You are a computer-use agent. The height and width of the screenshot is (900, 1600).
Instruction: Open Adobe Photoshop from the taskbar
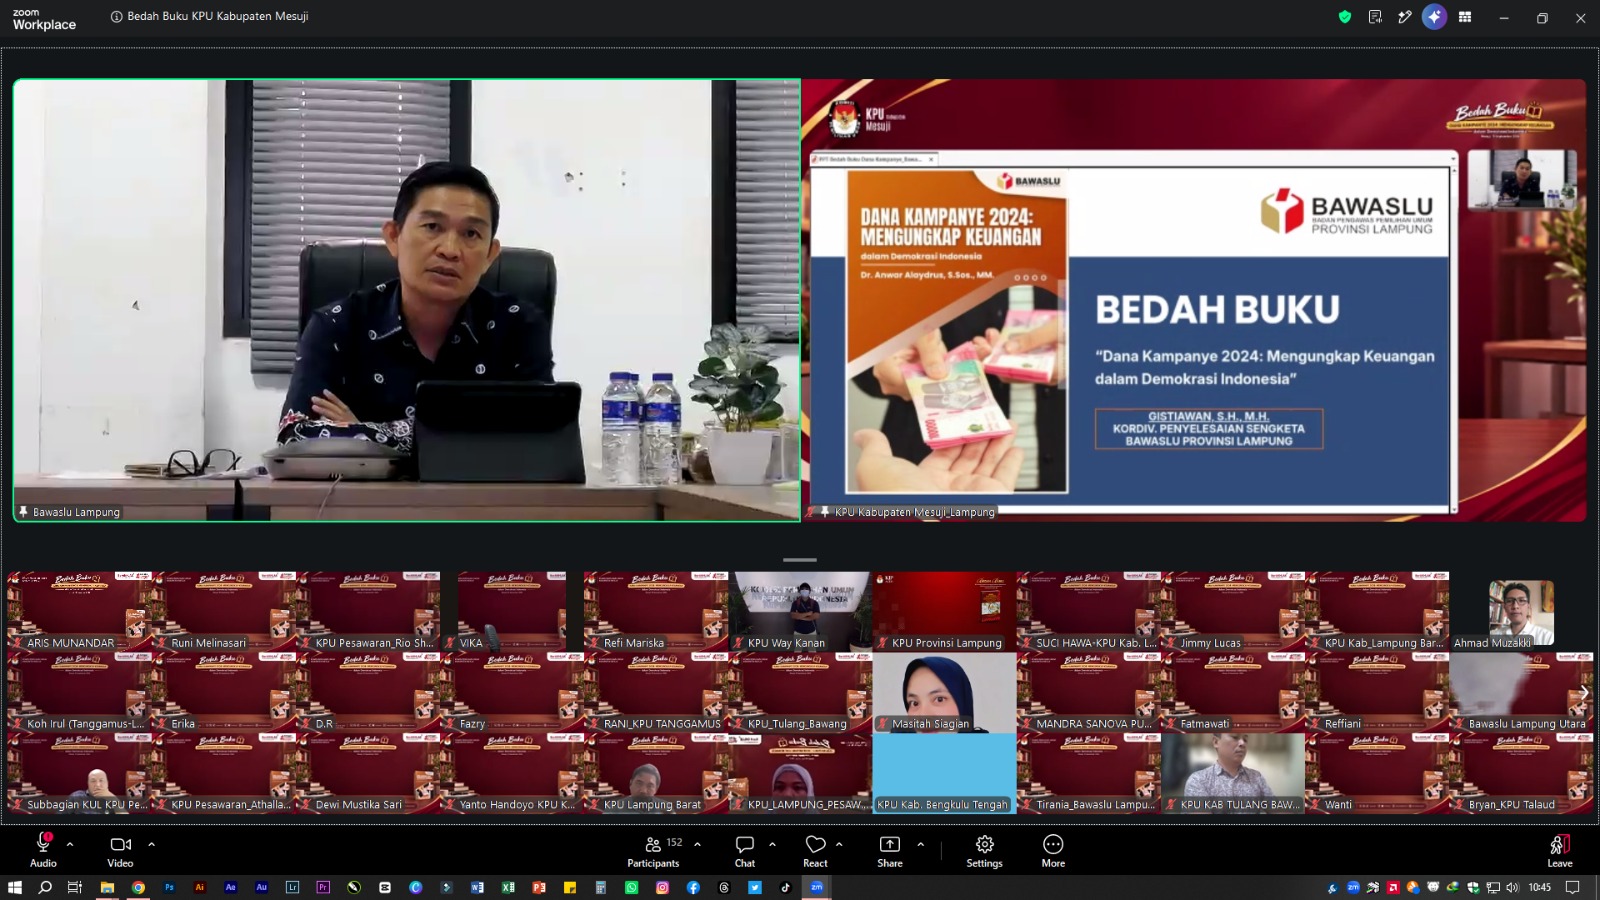[169, 887]
